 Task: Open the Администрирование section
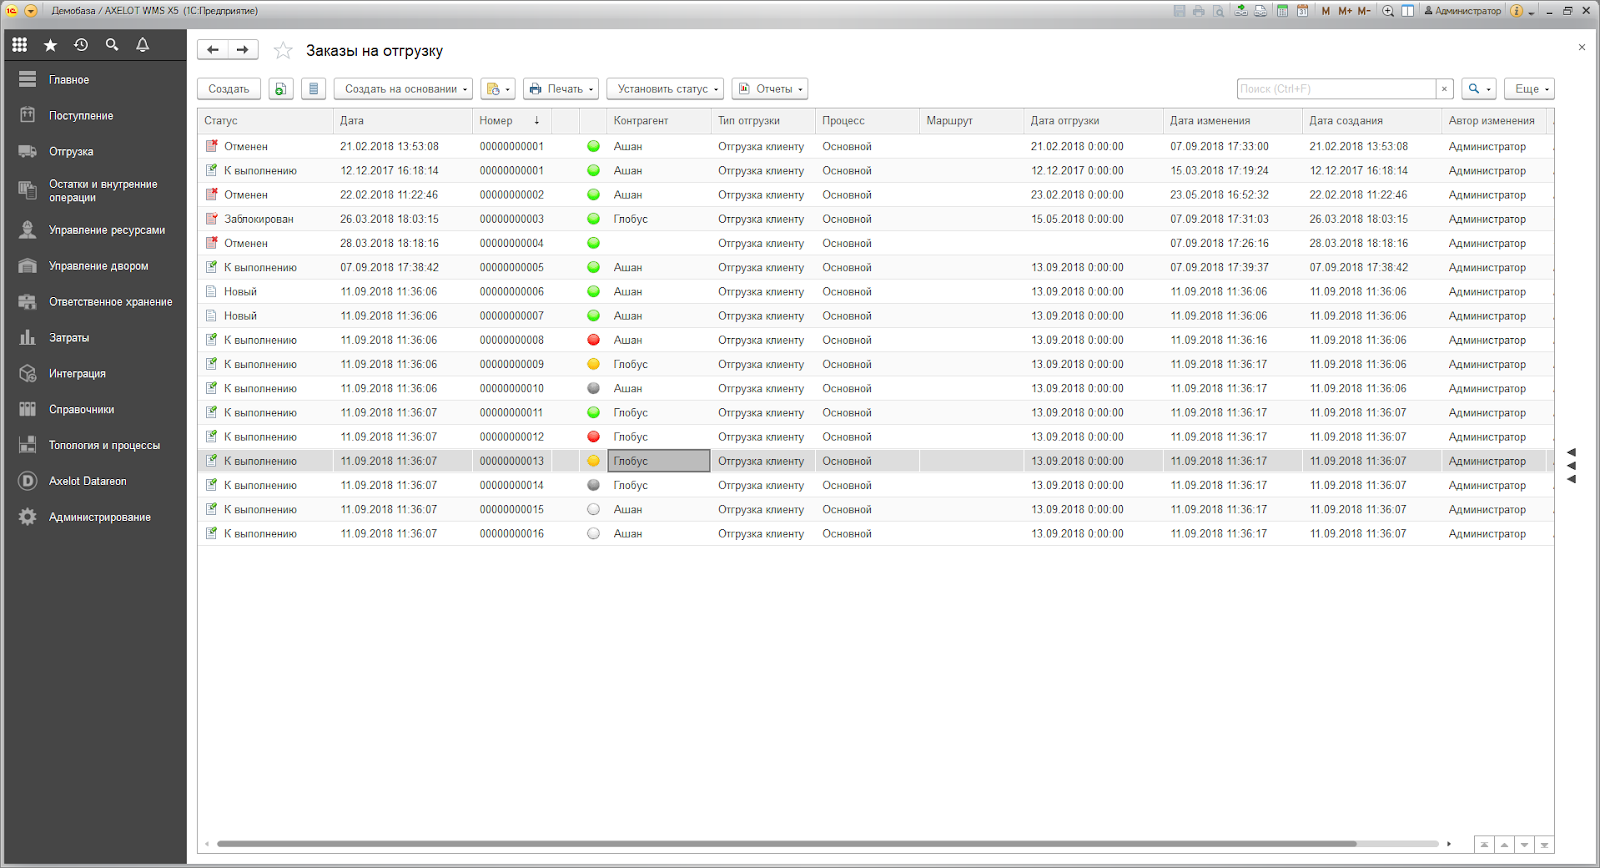(x=94, y=518)
